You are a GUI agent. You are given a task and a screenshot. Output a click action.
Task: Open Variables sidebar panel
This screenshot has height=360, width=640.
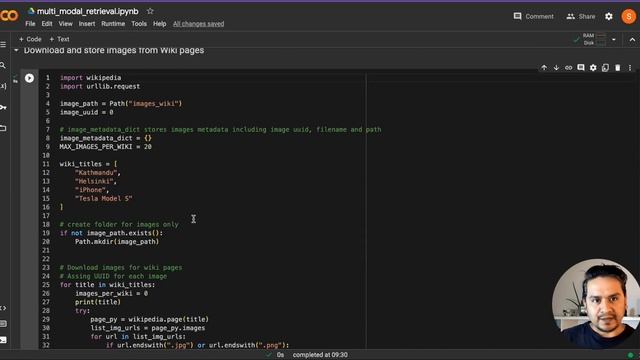(x=3, y=86)
